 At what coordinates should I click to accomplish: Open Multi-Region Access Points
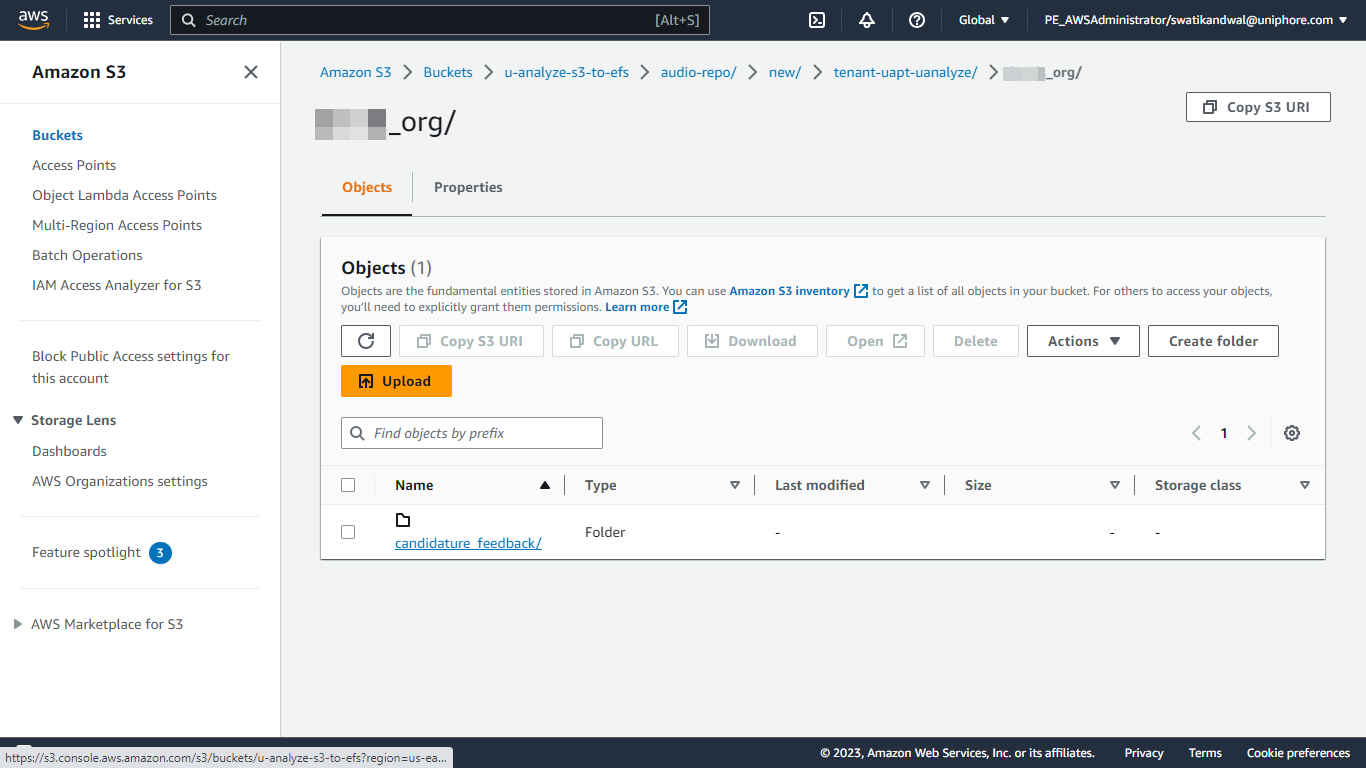tap(117, 225)
